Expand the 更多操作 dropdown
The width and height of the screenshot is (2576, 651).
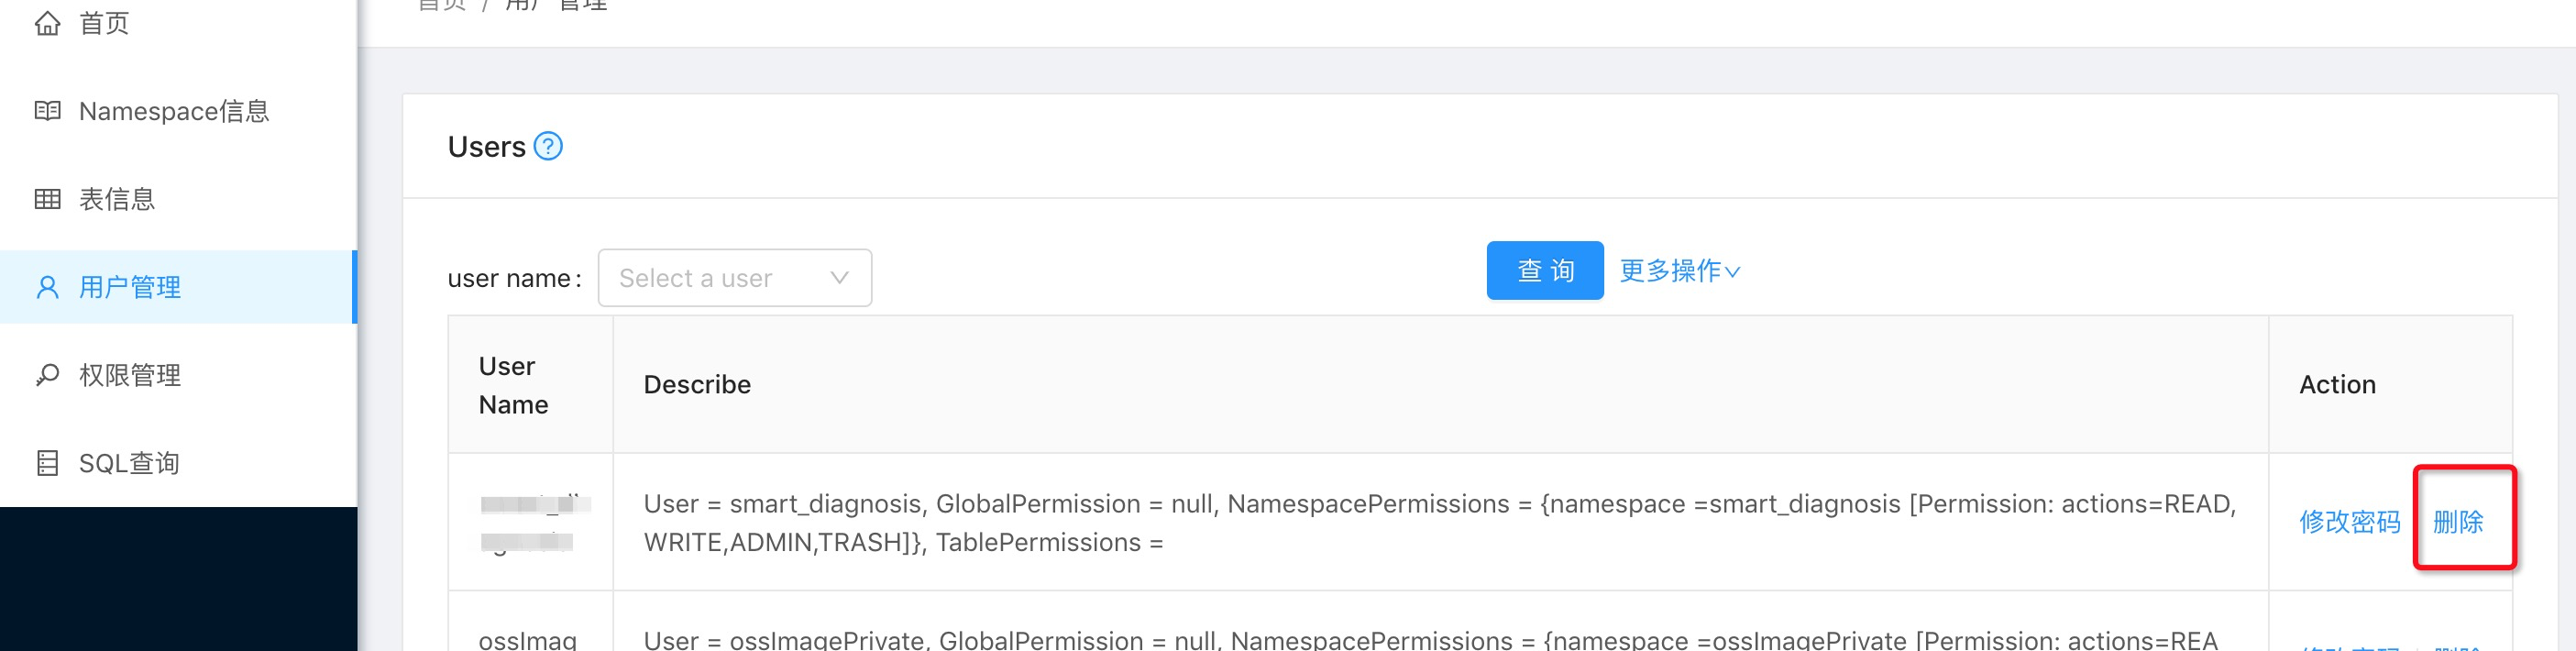(x=1680, y=271)
